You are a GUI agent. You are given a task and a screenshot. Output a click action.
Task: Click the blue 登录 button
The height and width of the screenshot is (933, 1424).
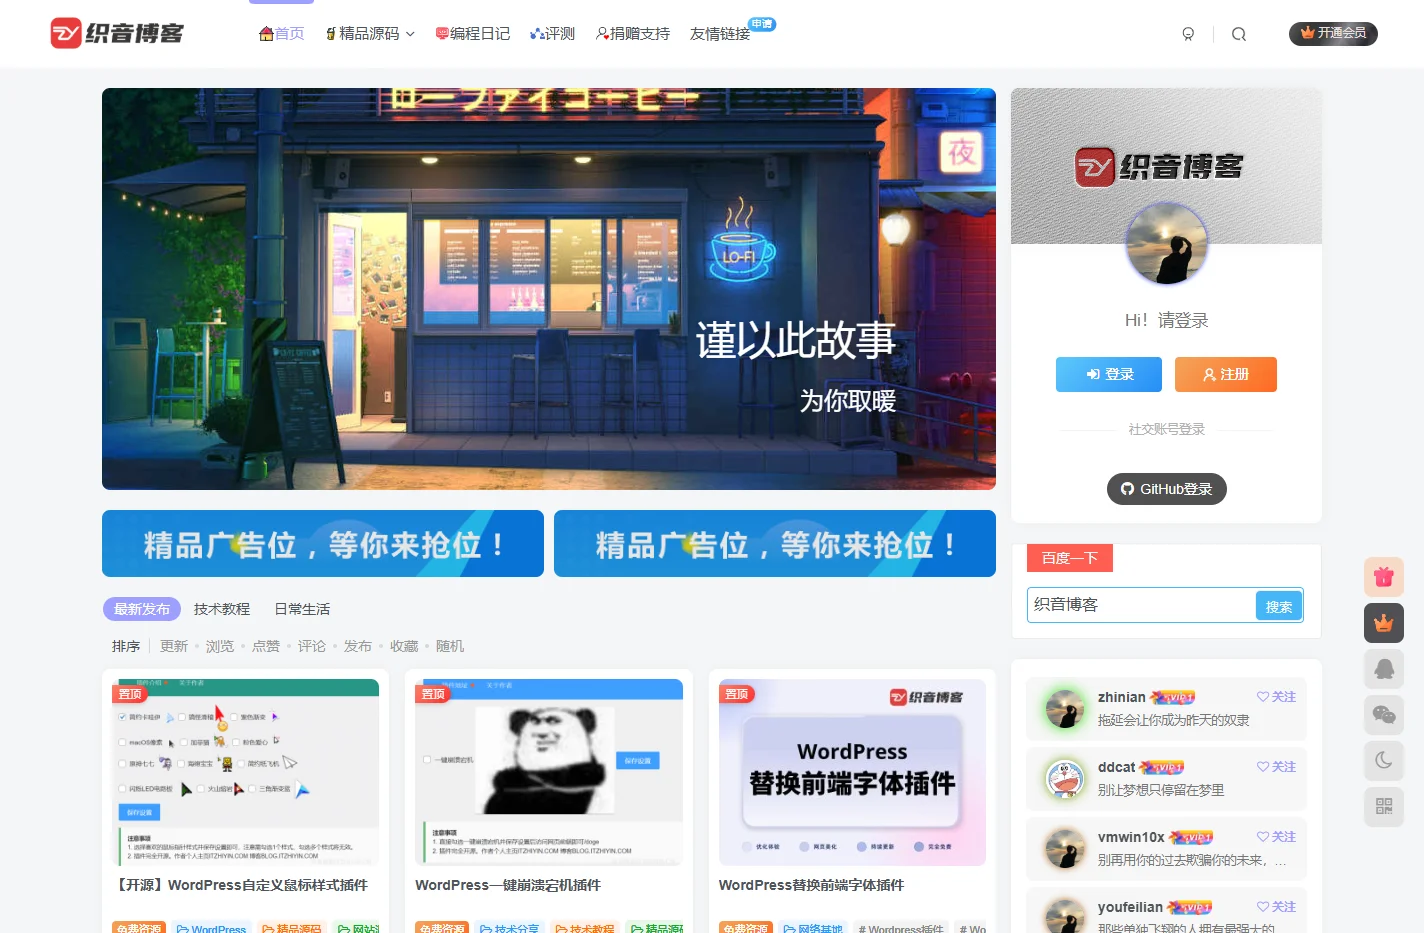(x=1109, y=374)
